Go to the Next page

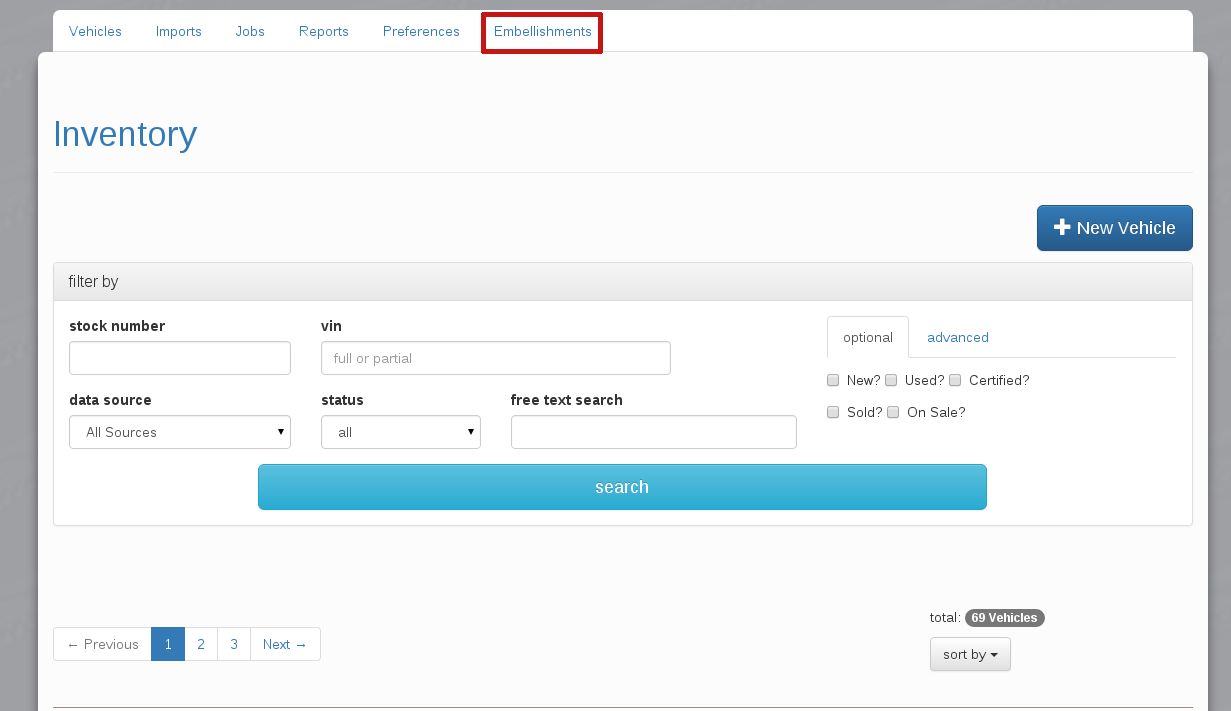pos(285,644)
